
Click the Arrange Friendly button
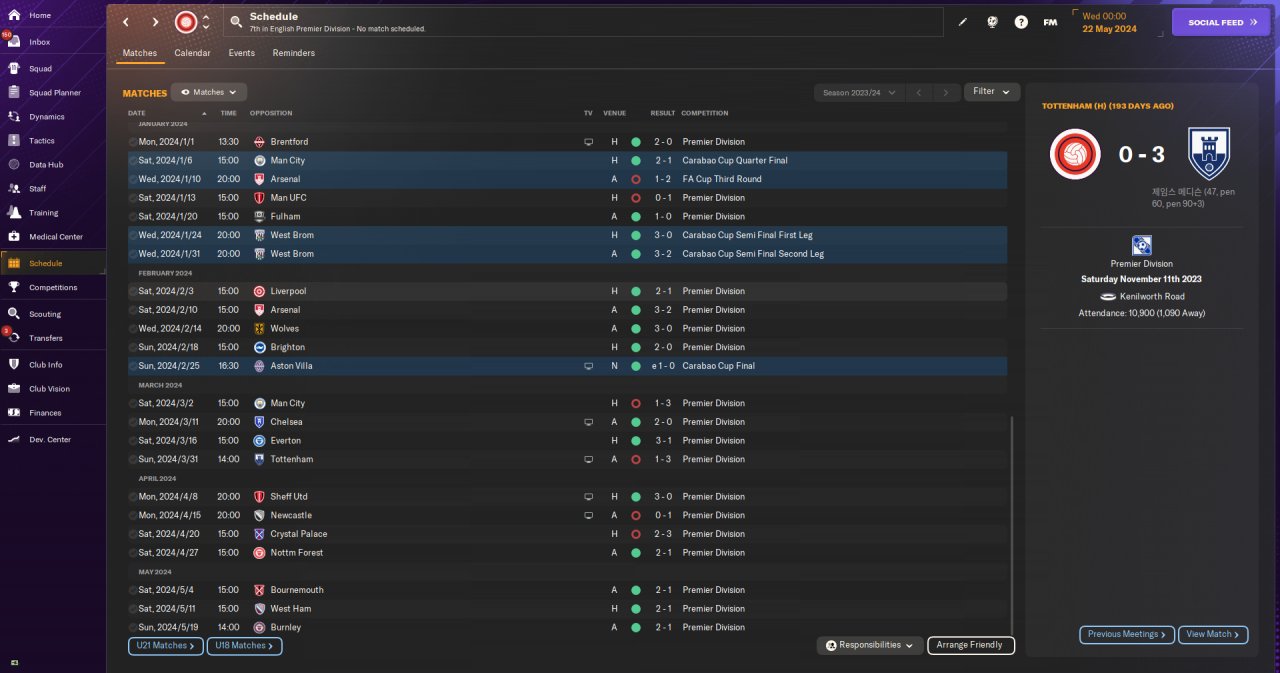[x=971, y=646]
